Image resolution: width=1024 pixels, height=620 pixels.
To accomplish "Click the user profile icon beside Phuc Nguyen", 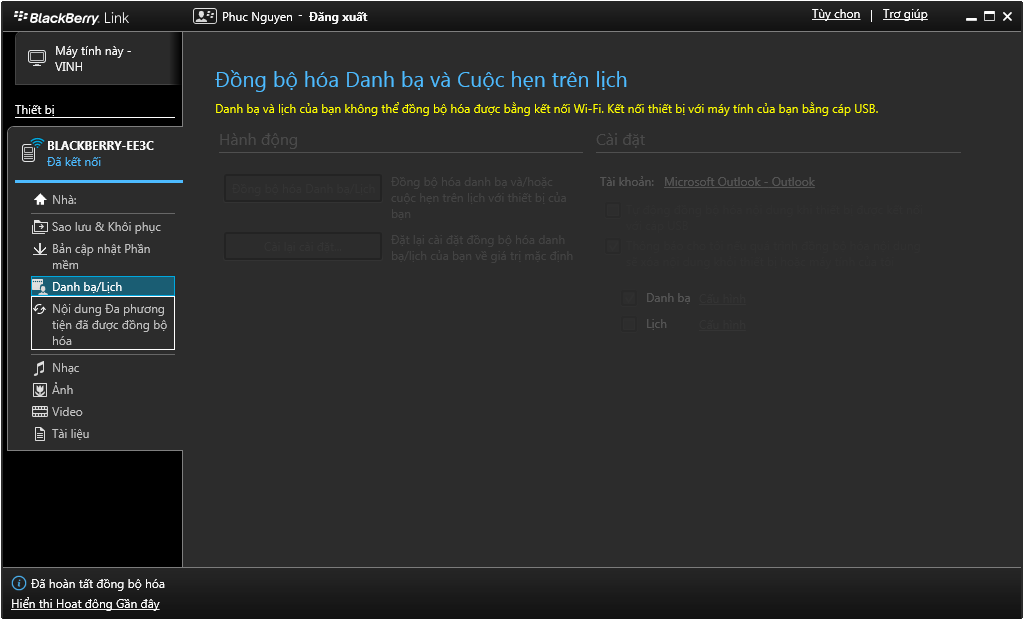I will 205,16.
